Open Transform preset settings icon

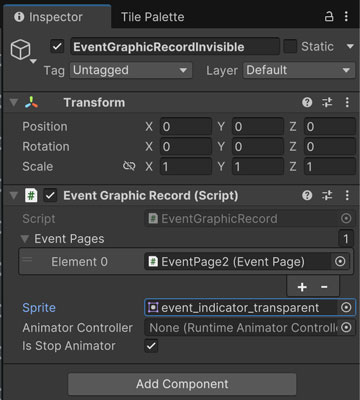click(x=327, y=102)
